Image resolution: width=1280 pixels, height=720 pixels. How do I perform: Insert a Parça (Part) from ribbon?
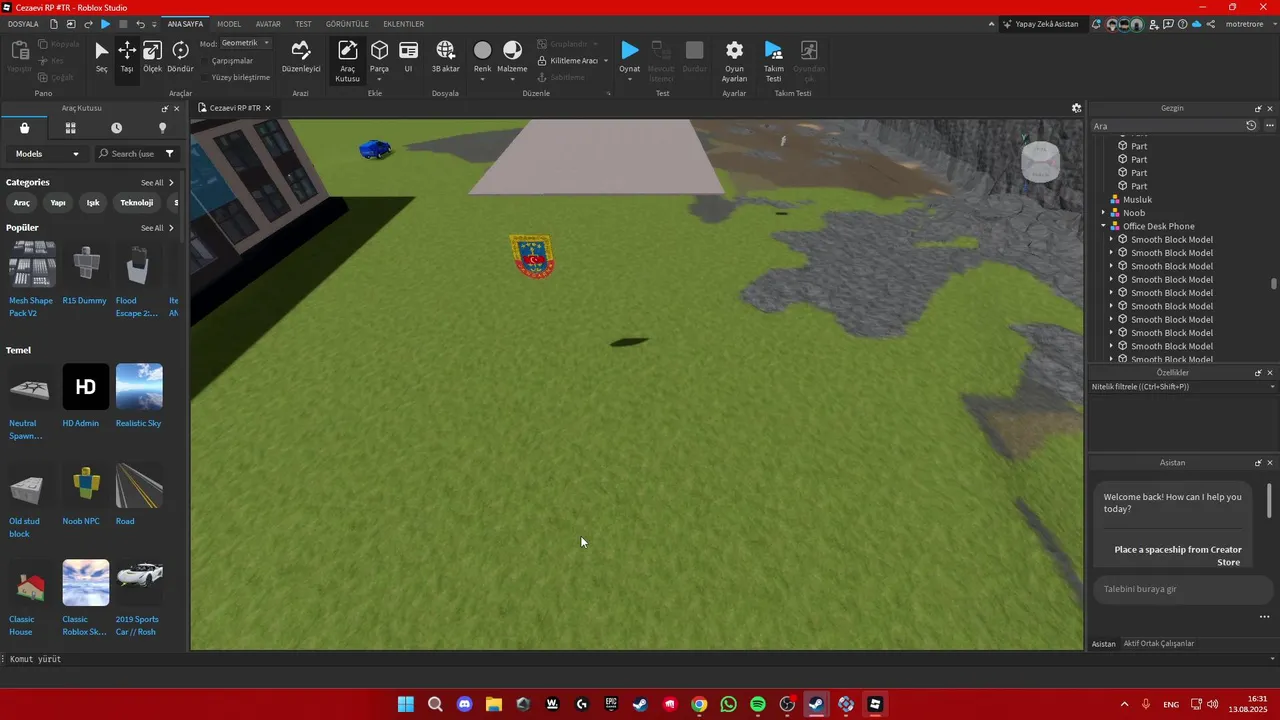click(379, 56)
